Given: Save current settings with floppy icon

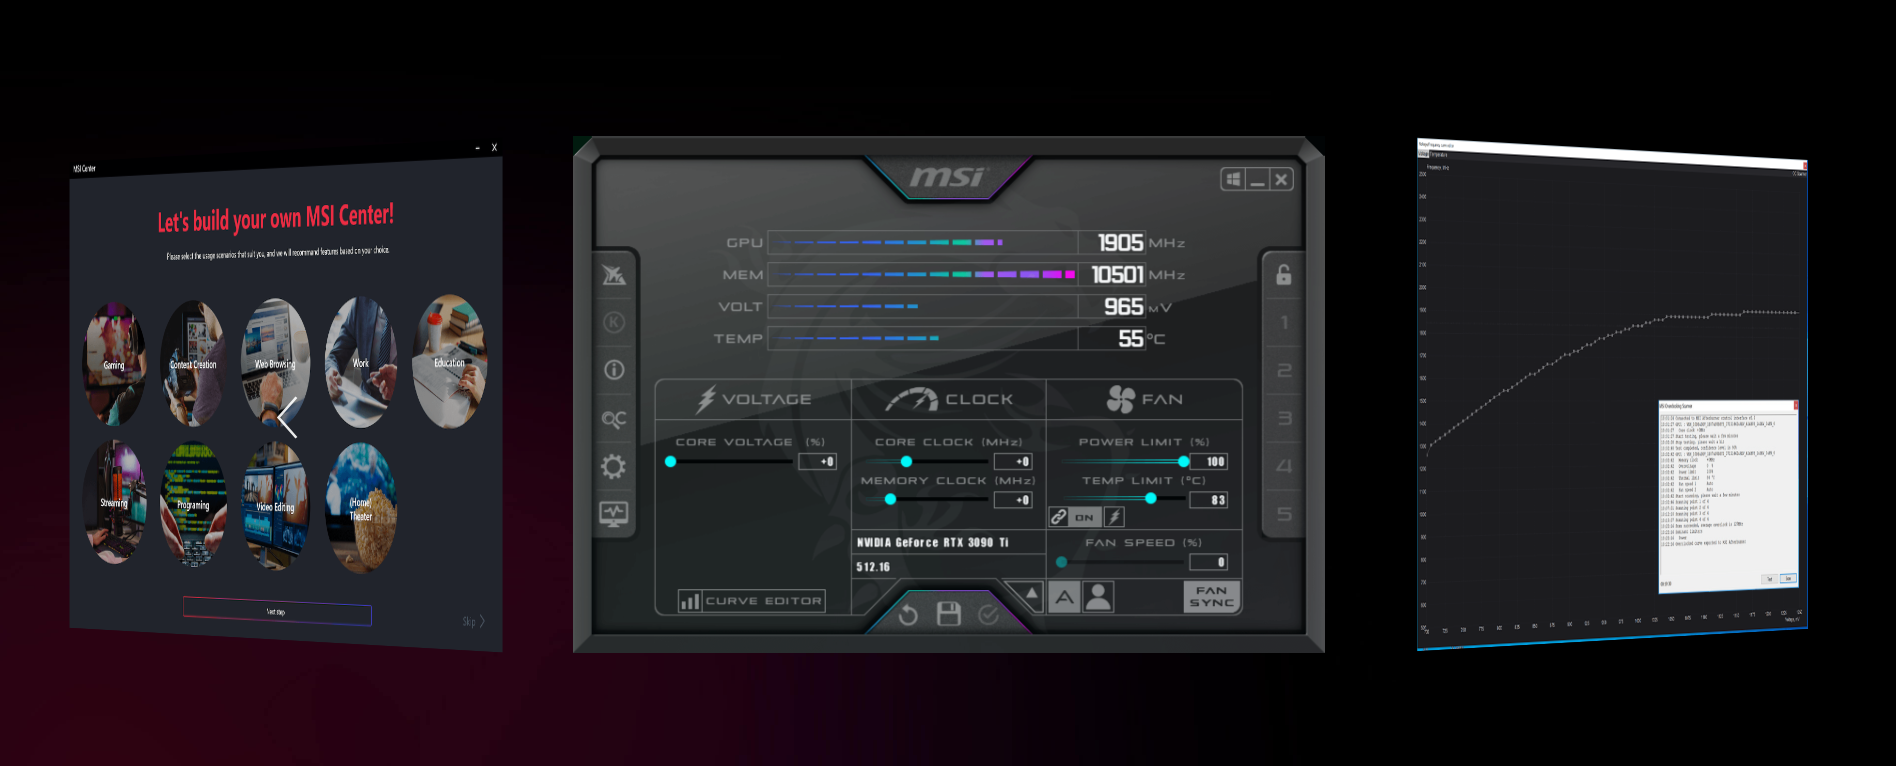Looking at the screenshot, I should click(x=949, y=614).
